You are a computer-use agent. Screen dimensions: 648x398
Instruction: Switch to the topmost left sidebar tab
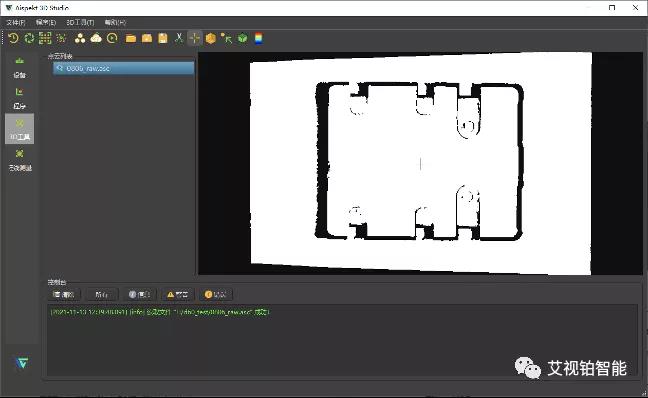coord(19,67)
